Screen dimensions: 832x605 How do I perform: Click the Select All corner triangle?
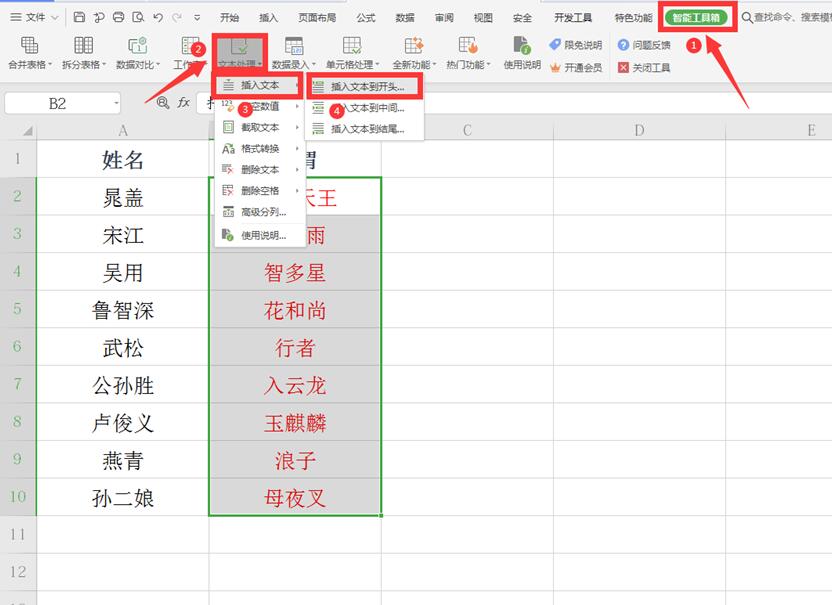click(x=27, y=131)
